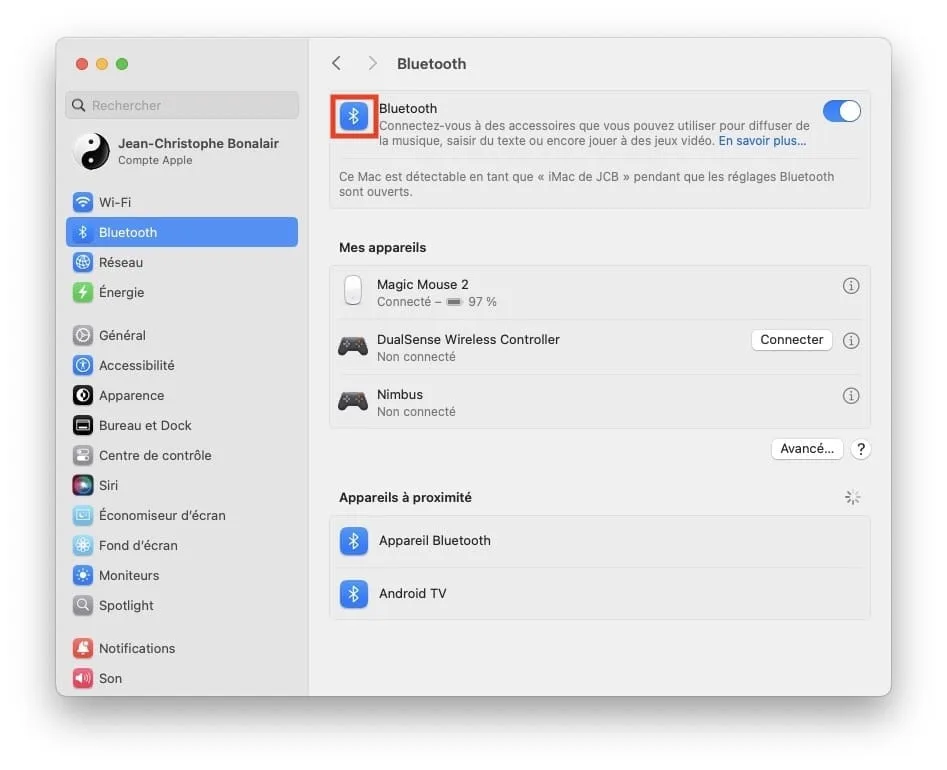This screenshot has height=770, width=947.
Task: Open Général gear icon
Action: pos(83,335)
